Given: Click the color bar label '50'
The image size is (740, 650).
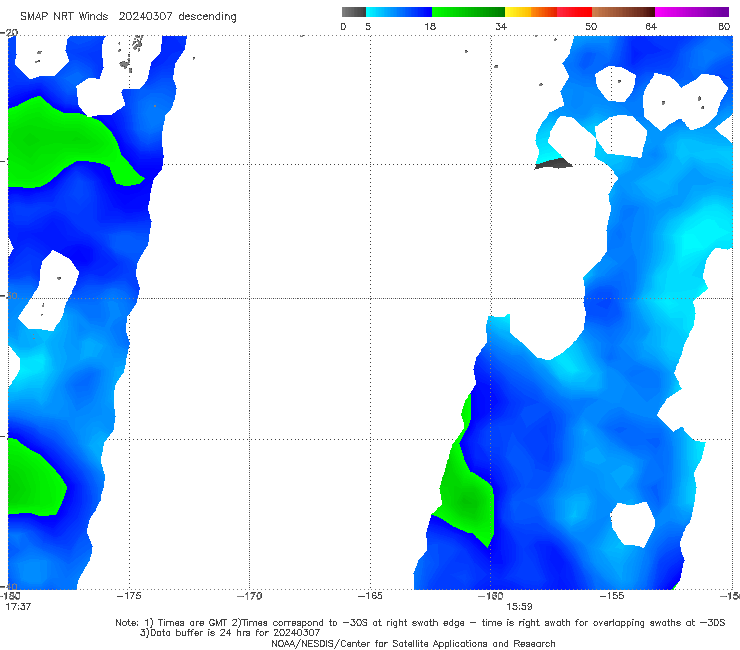Looking at the screenshot, I should (591, 26).
